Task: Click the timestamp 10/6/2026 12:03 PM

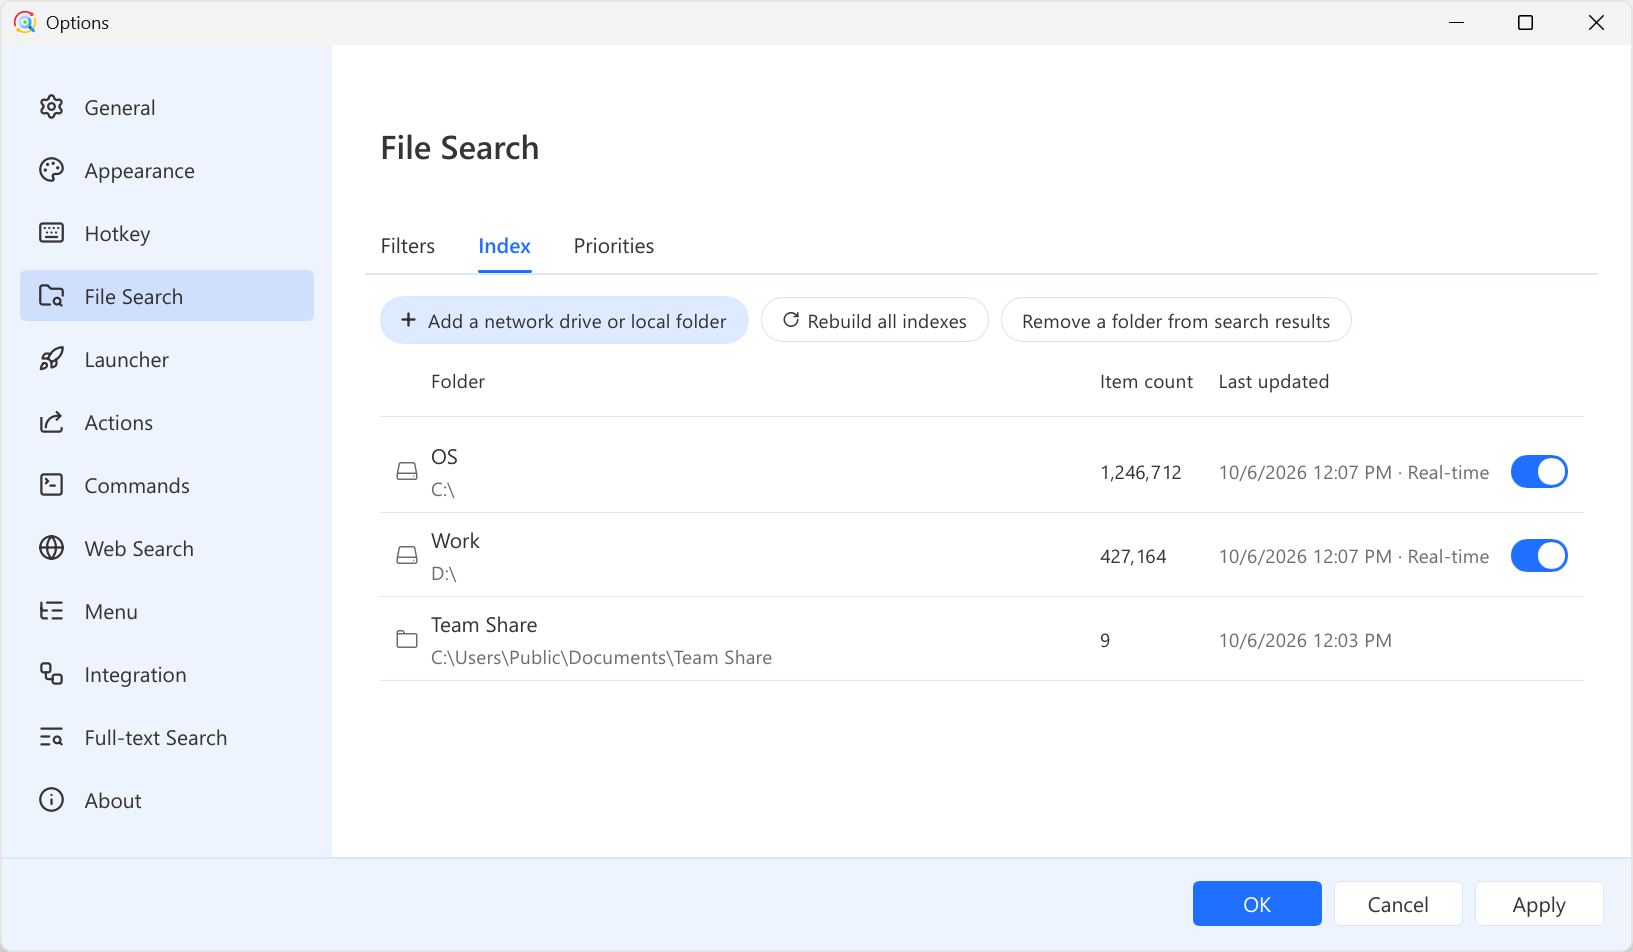Action: [x=1305, y=640]
